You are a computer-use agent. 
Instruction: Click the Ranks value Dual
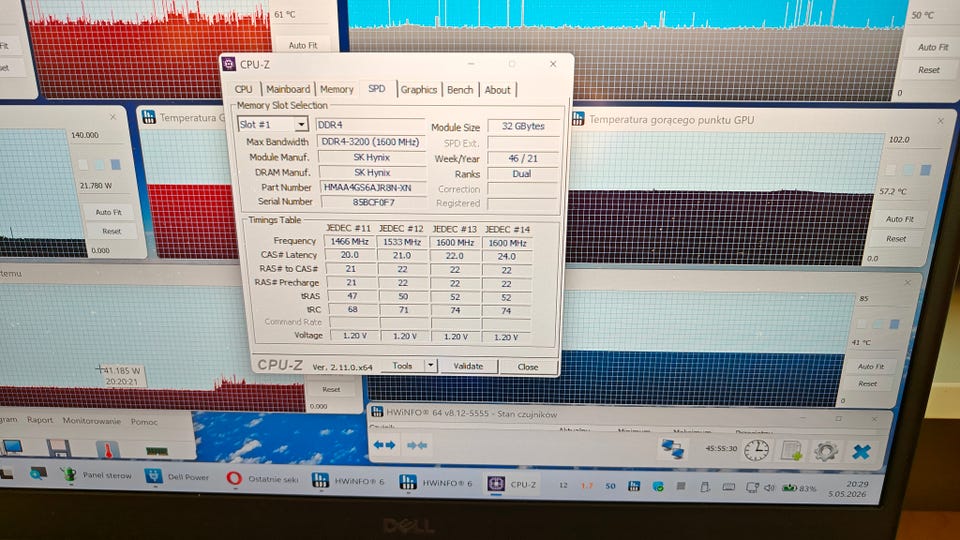point(523,174)
